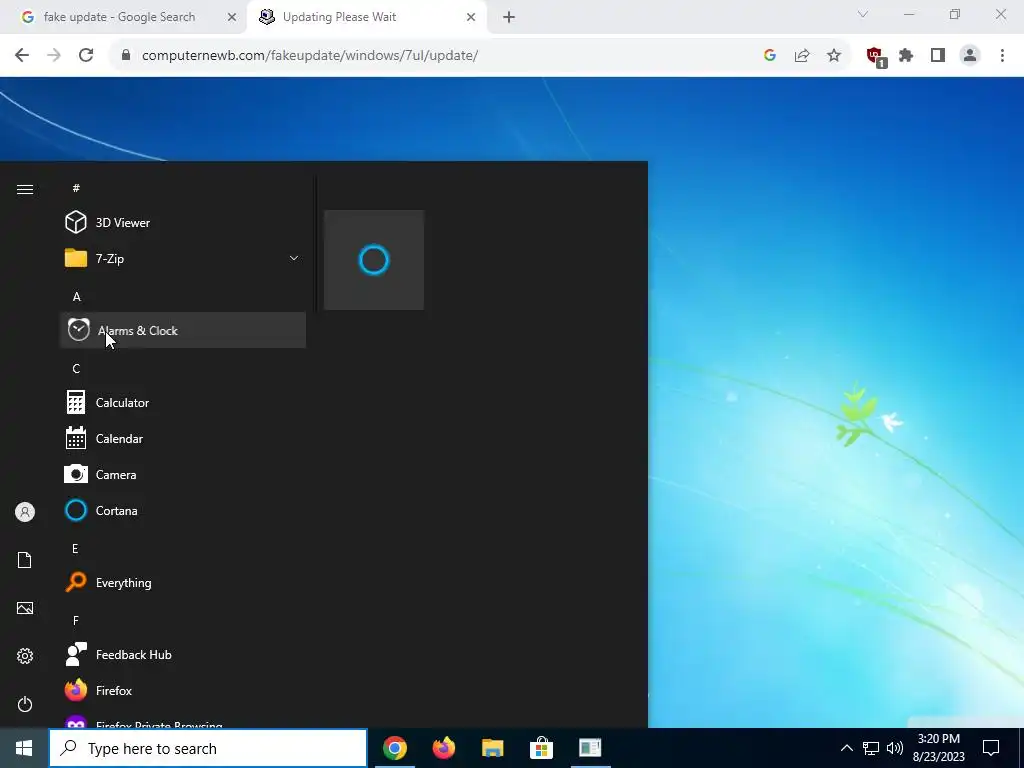Image resolution: width=1024 pixels, height=768 pixels.
Task: Open Calendar from the app list
Action: point(183,439)
